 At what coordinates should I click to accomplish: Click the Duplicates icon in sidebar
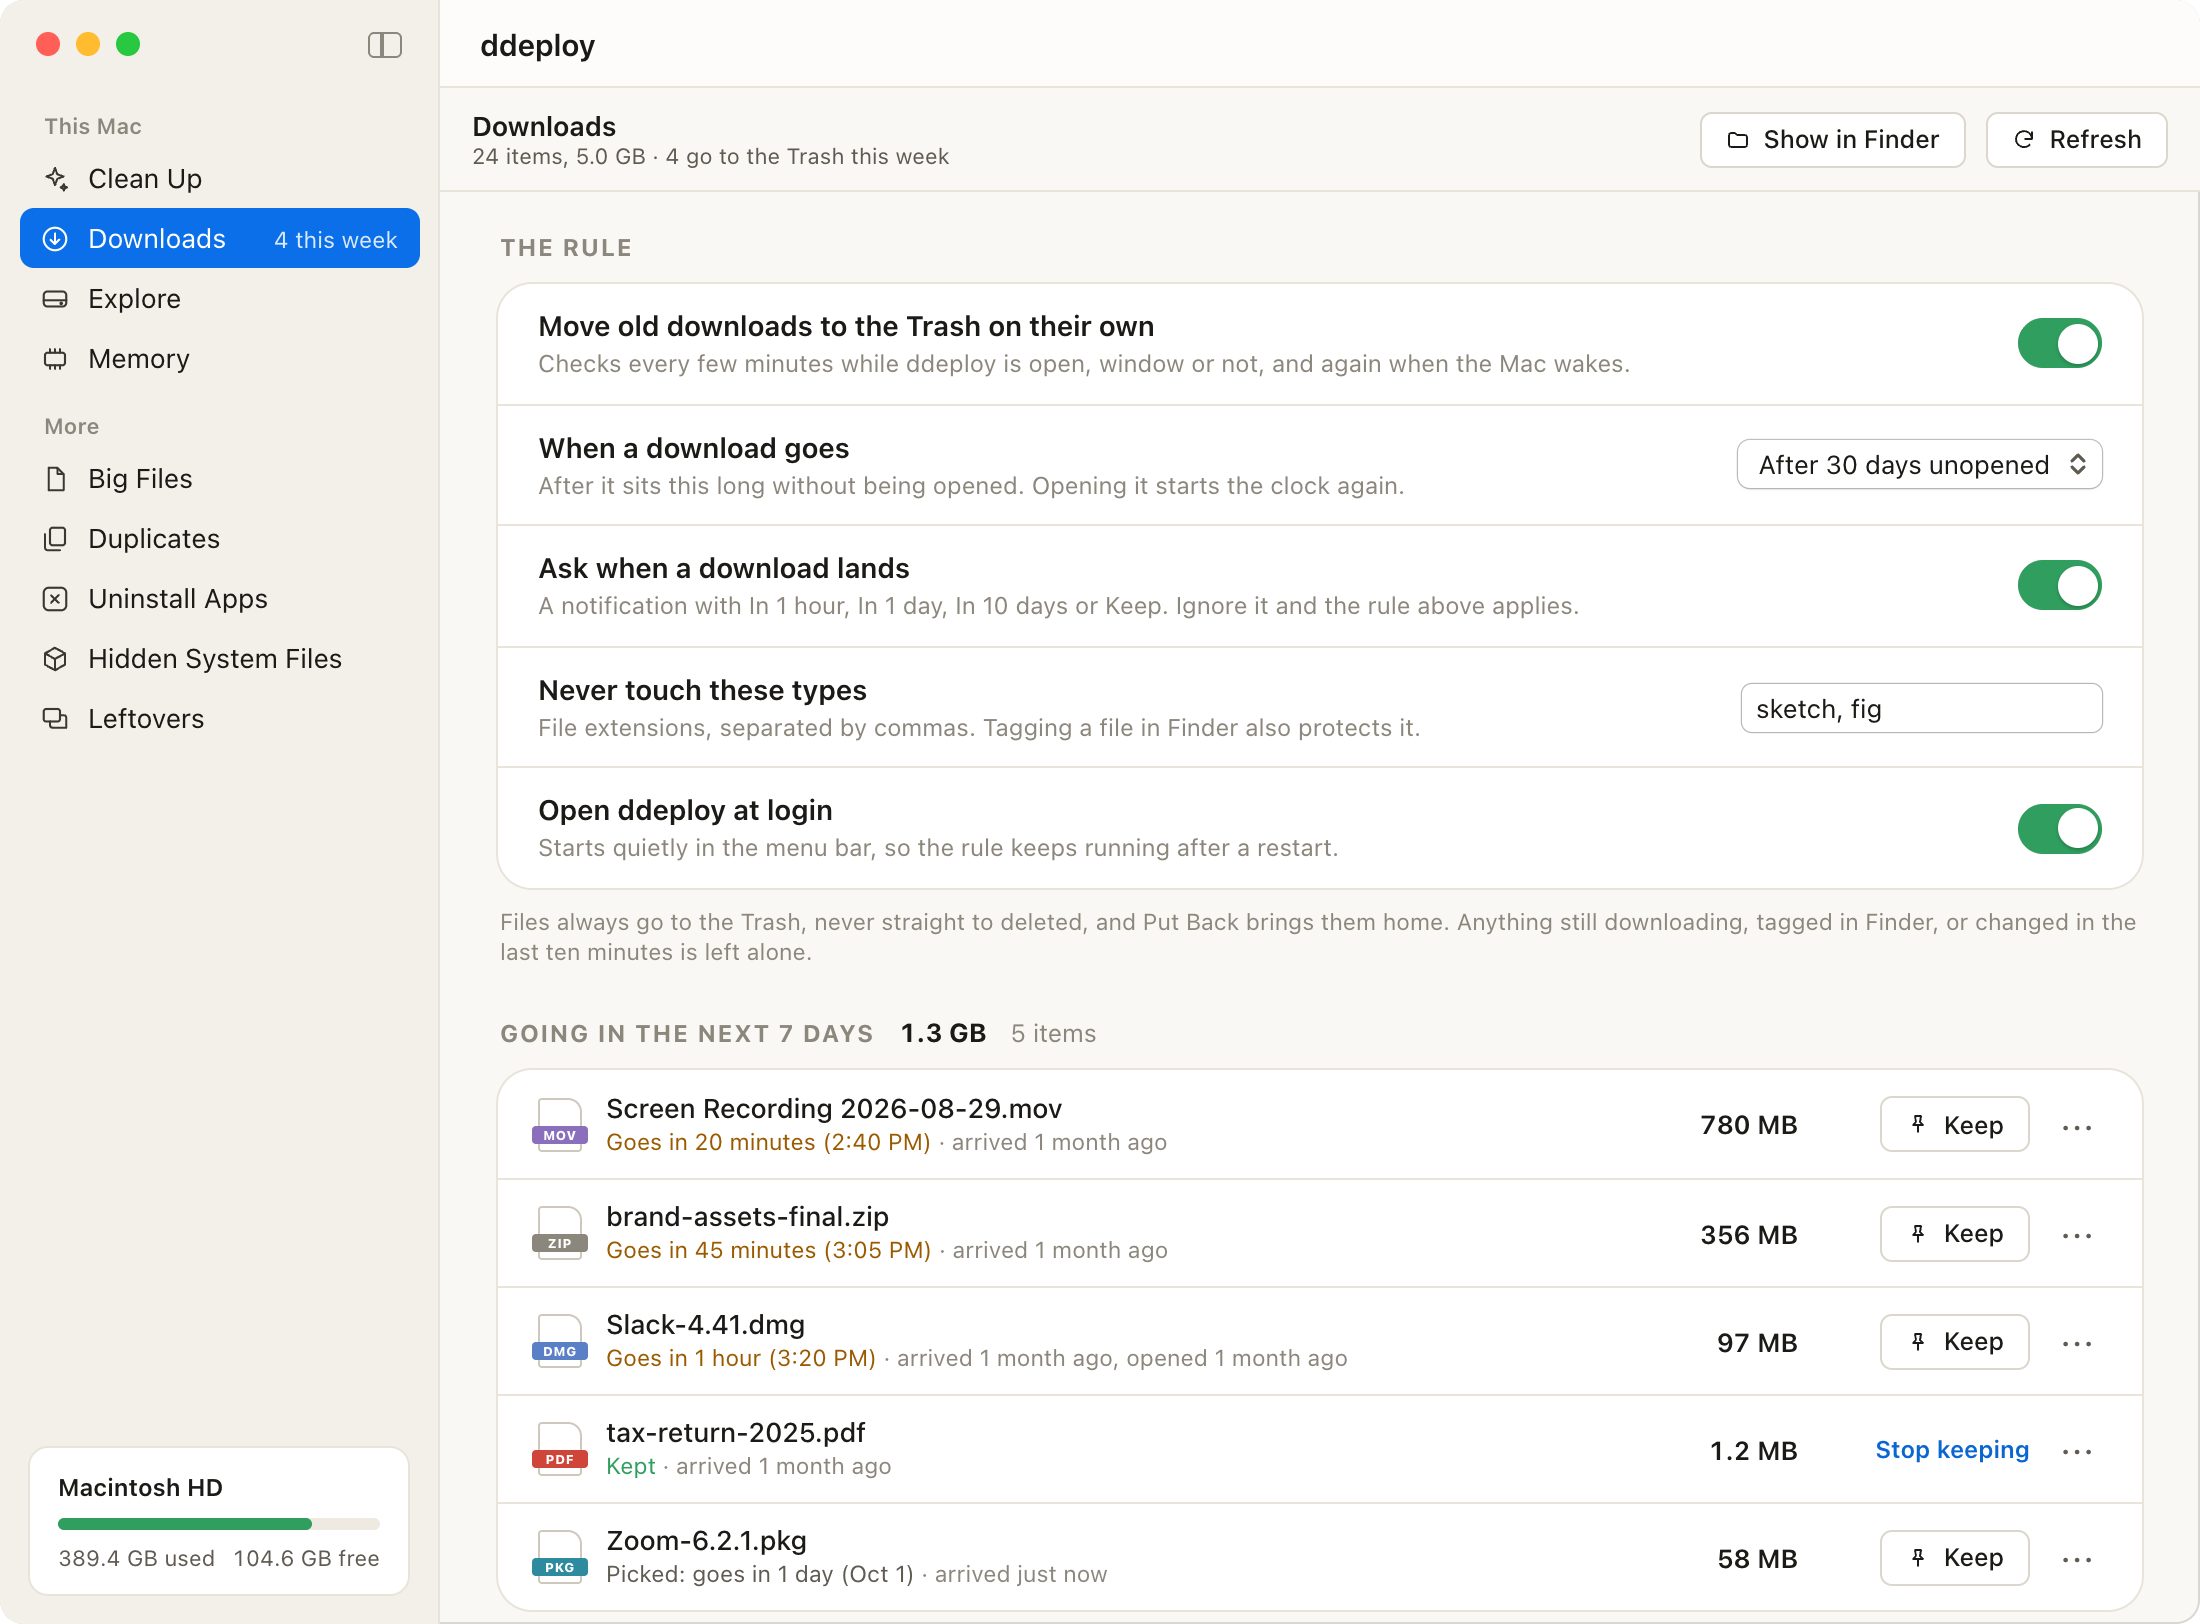[x=56, y=539]
